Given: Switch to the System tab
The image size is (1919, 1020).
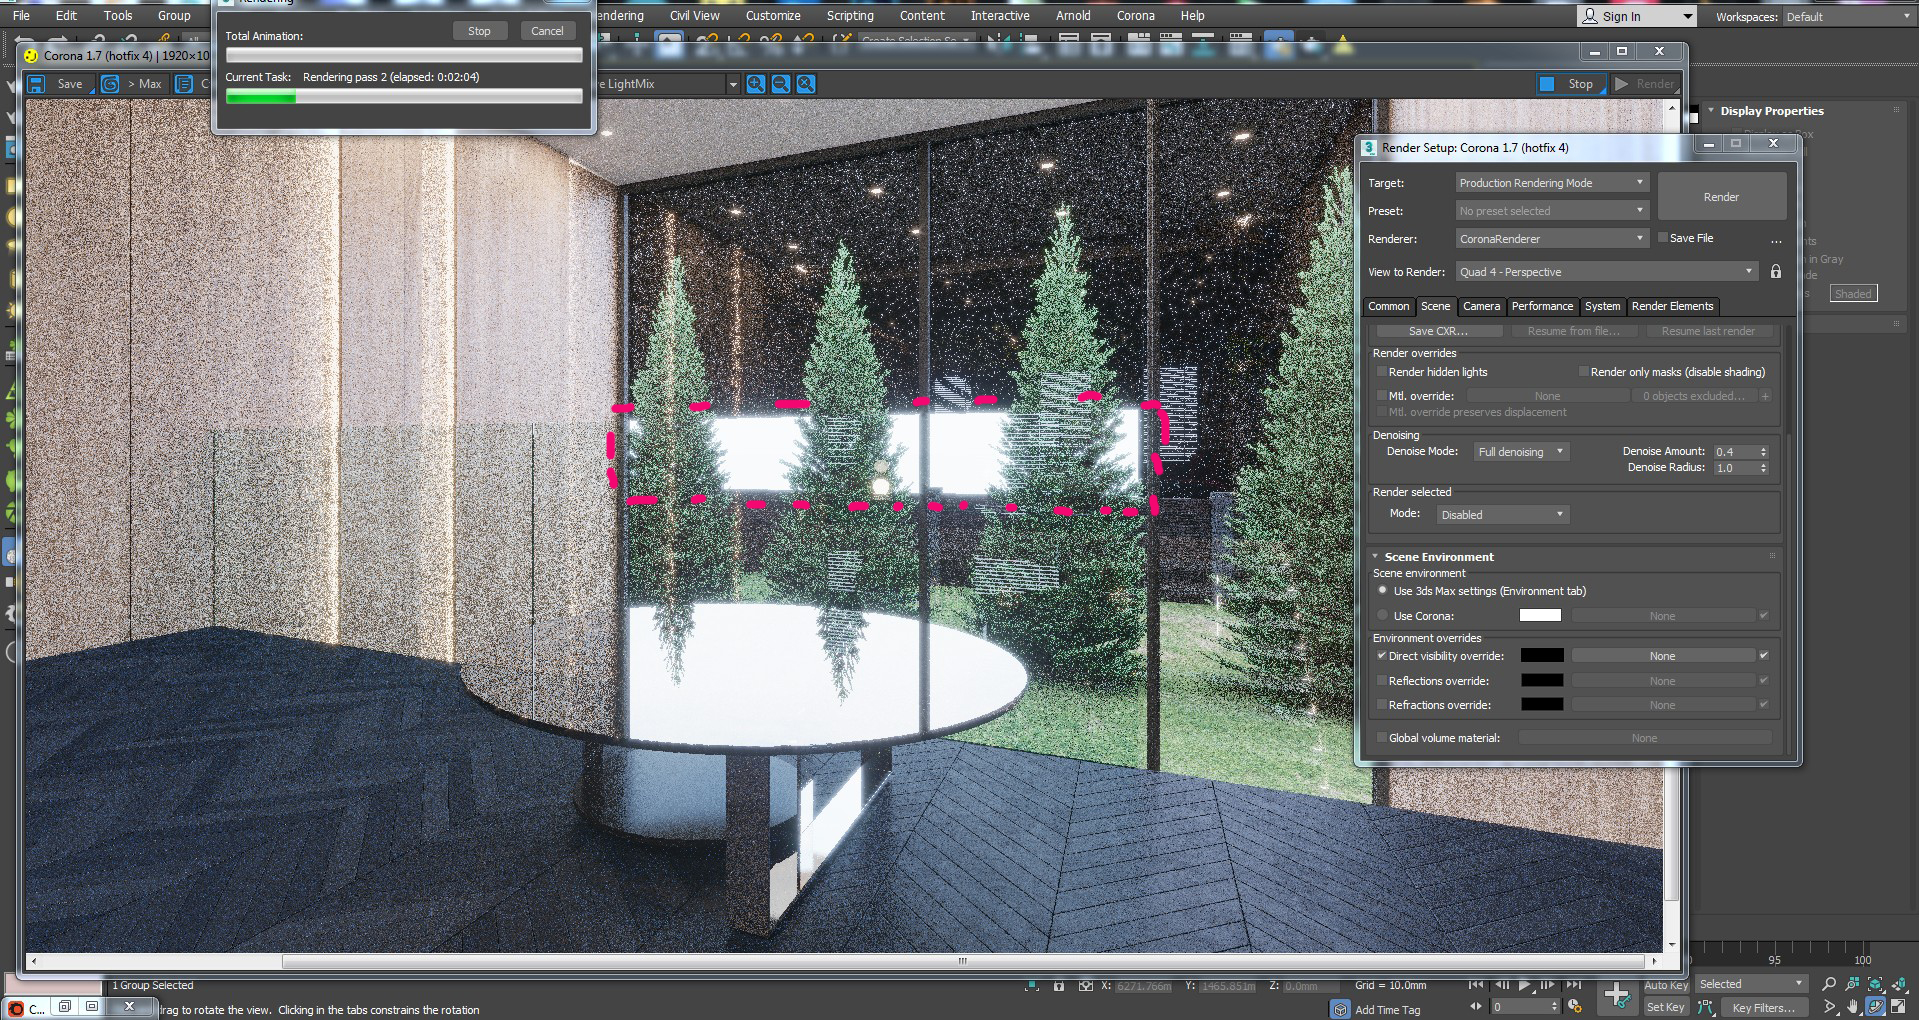Looking at the screenshot, I should coord(1602,306).
